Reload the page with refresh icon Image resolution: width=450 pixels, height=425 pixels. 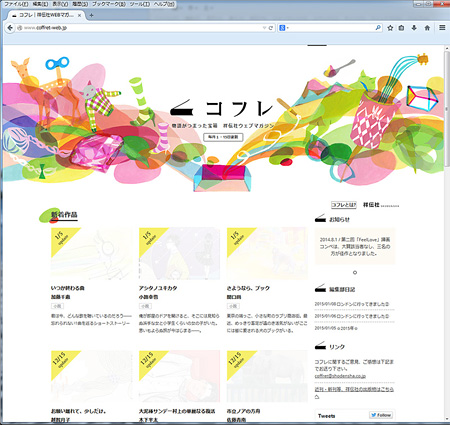pos(271,28)
